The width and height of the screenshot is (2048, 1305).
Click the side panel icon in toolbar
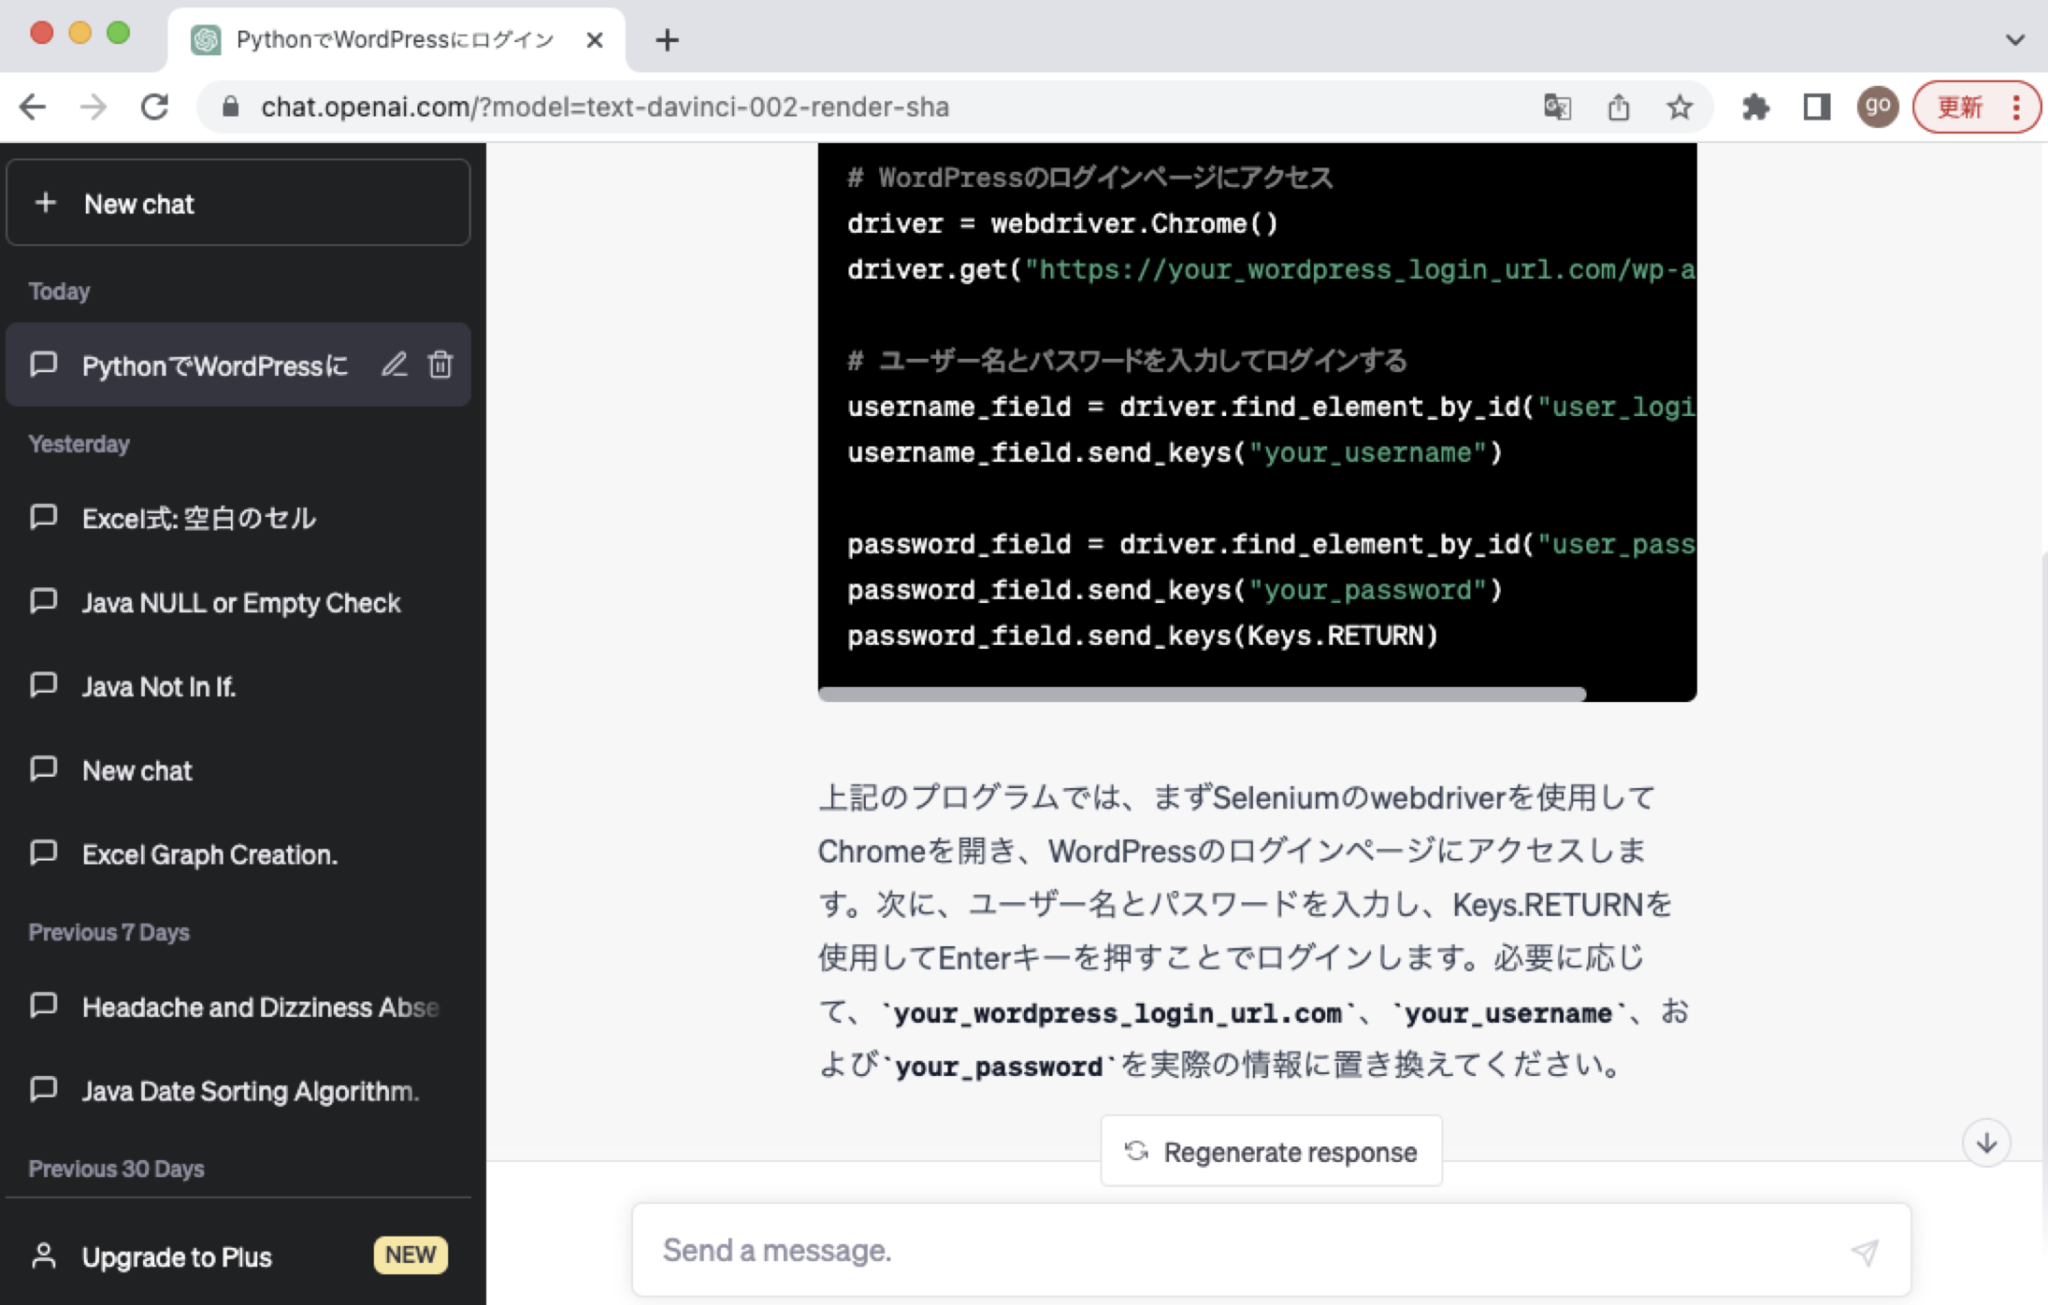[x=1818, y=107]
